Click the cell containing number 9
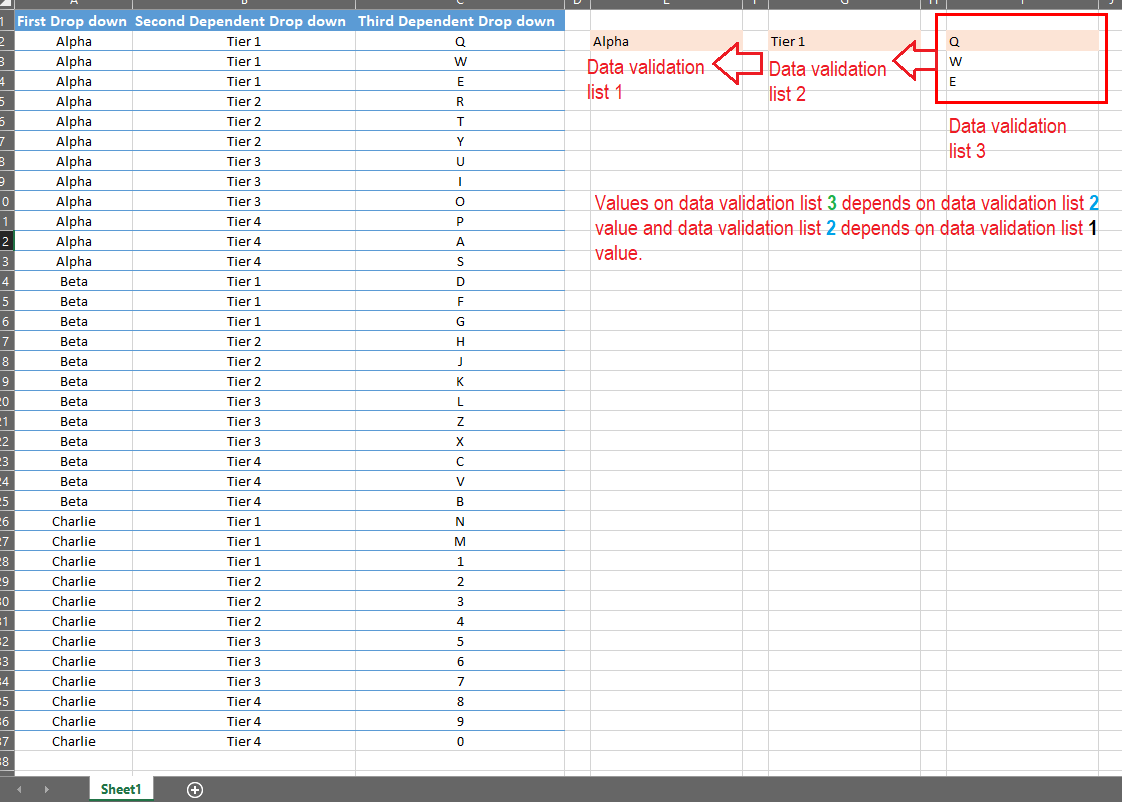Image resolution: width=1122 pixels, height=802 pixels. [x=460, y=723]
